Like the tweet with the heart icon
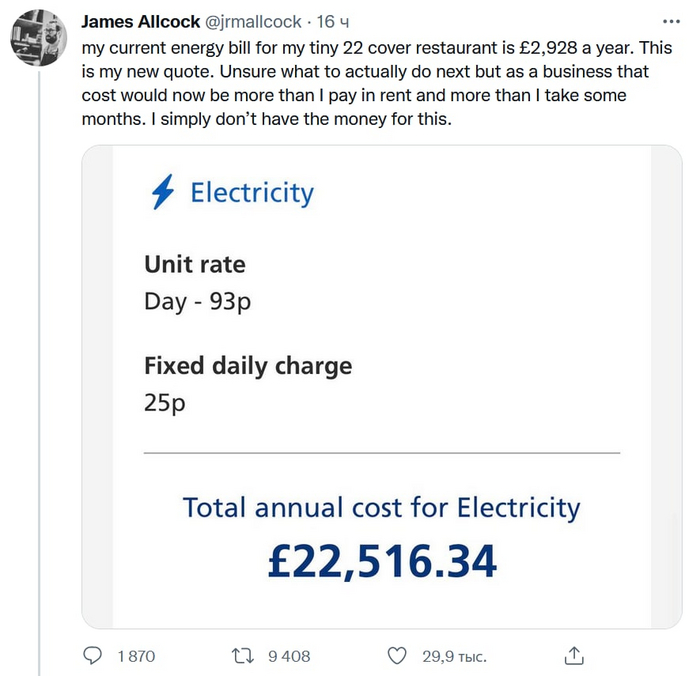The width and height of the screenshot is (700, 676). tap(397, 656)
